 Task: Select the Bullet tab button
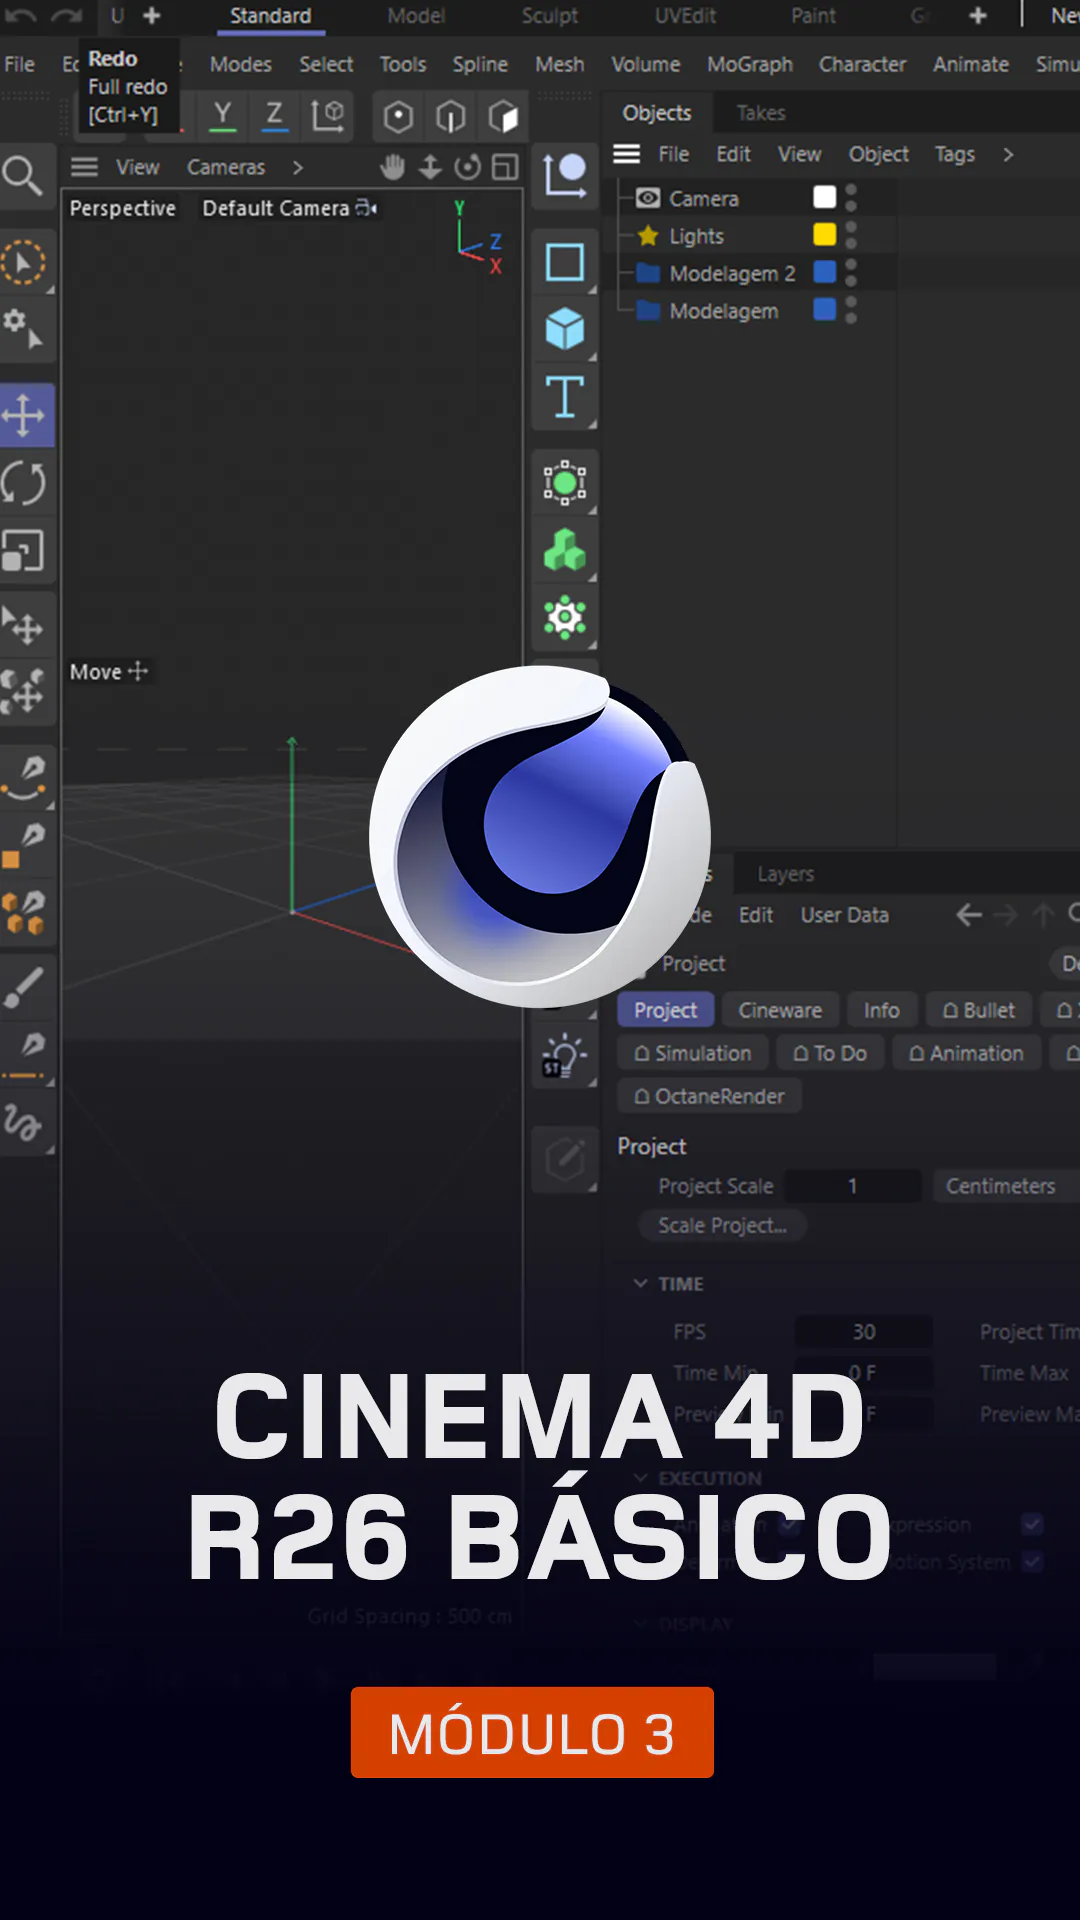[979, 1010]
